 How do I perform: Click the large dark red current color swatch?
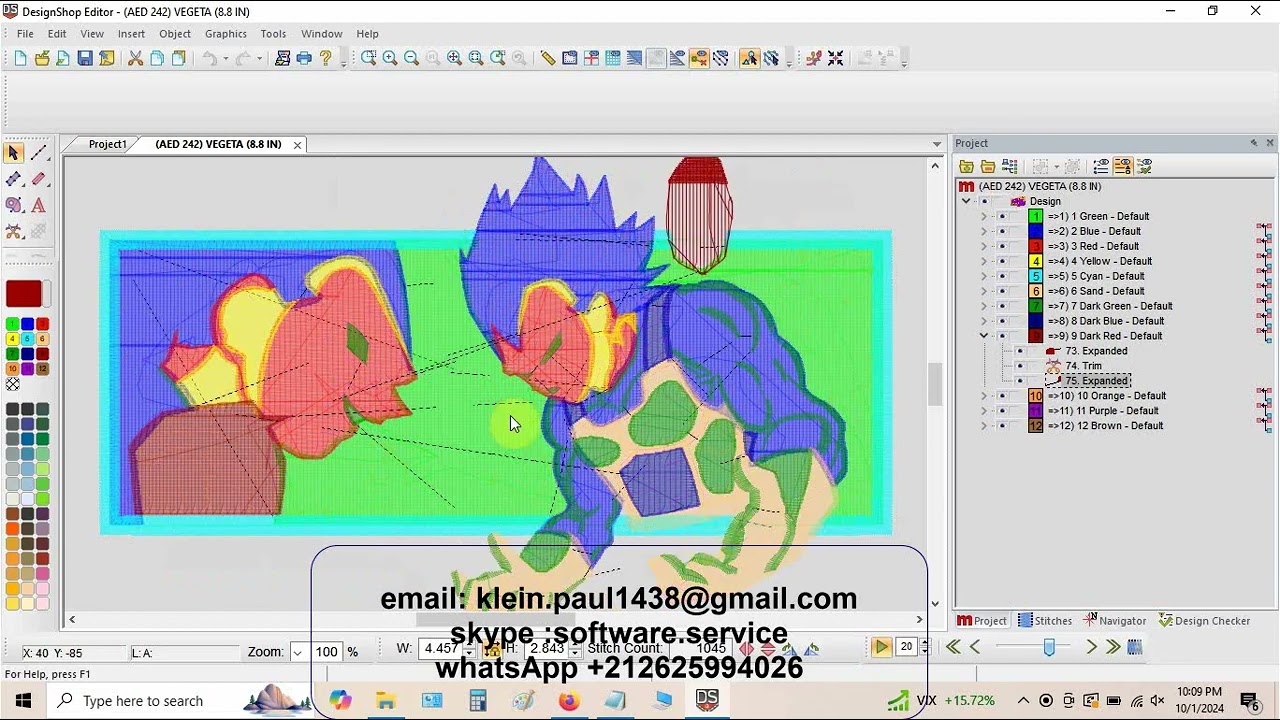click(24, 294)
